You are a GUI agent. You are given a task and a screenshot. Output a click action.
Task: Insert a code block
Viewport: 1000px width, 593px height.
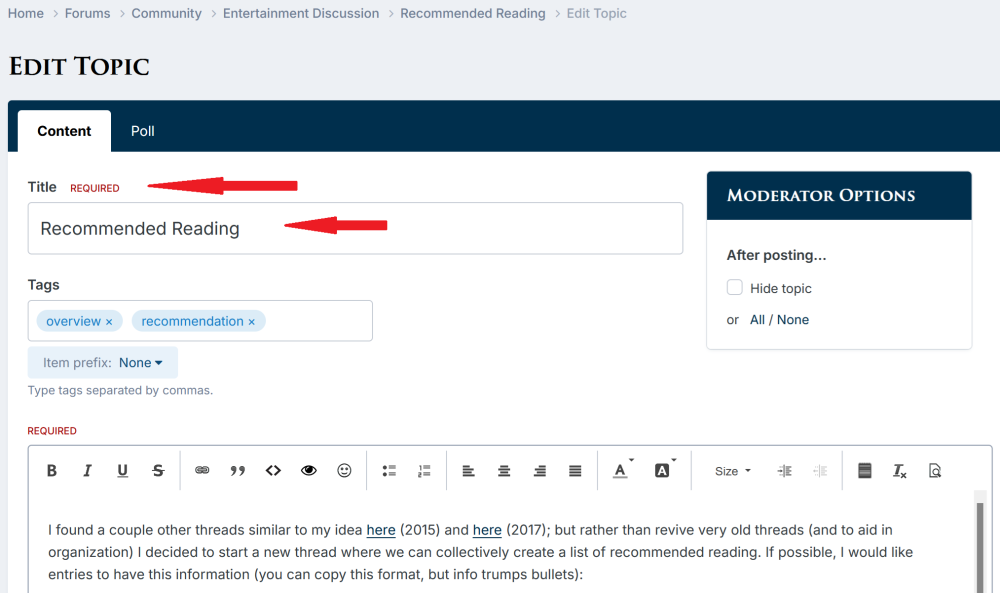[x=273, y=471]
